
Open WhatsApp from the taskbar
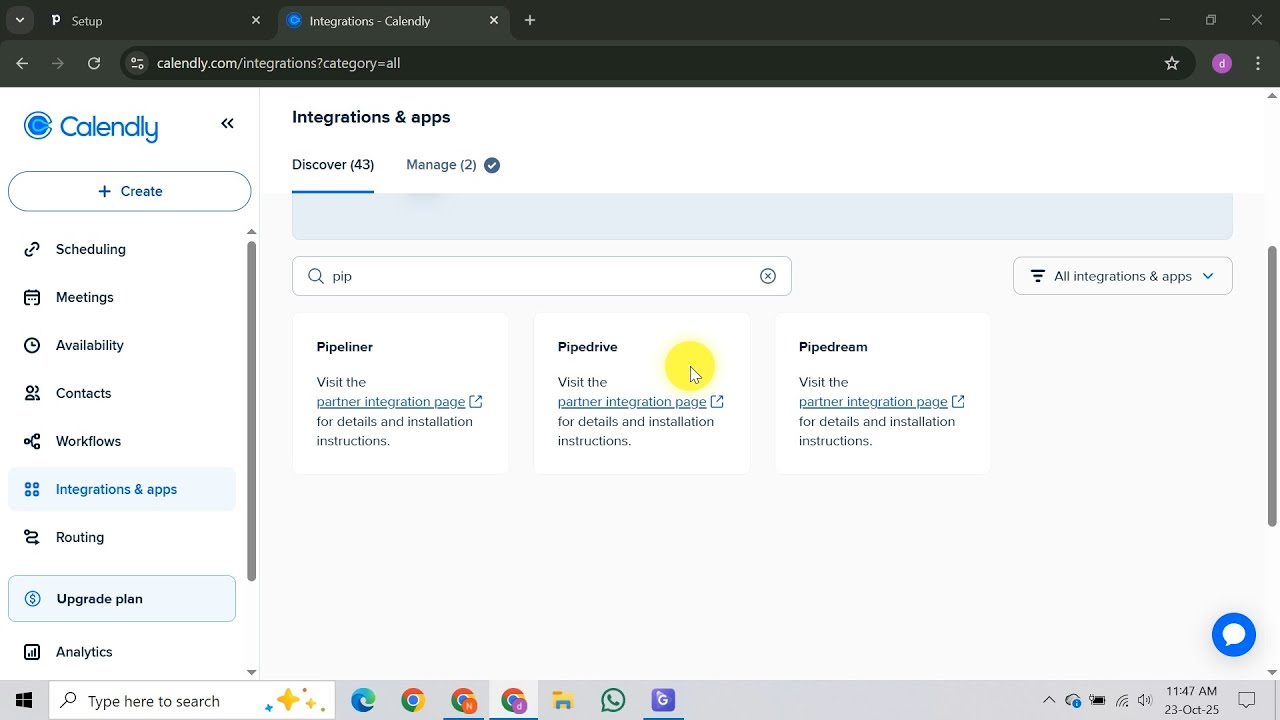pos(613,701)
